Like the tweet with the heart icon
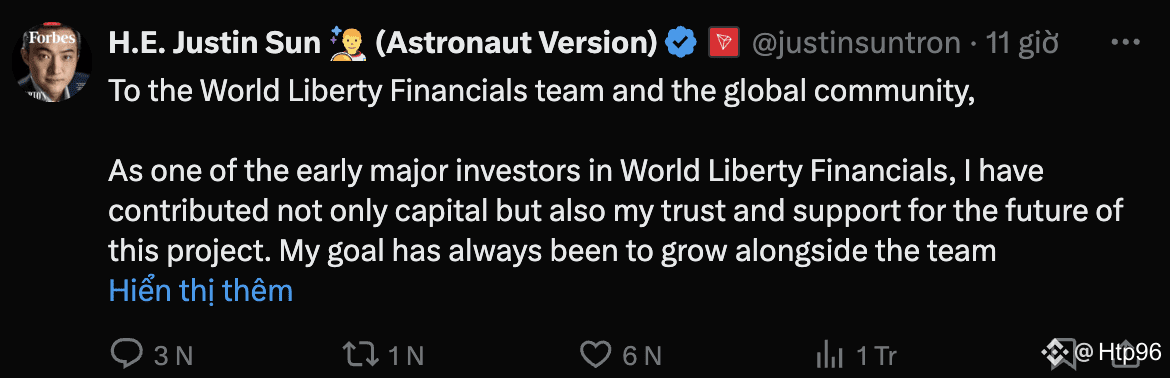The image size is (1170, 378). 596,355
